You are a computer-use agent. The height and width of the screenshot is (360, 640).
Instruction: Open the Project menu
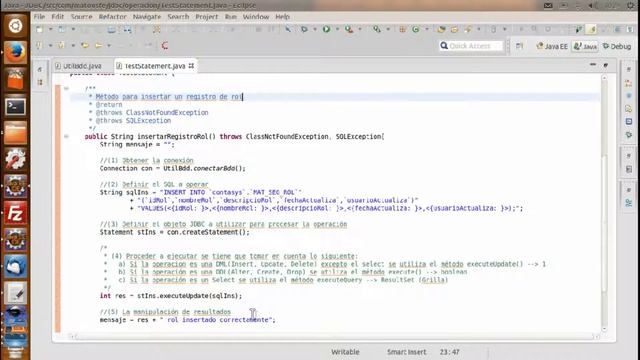tap(207, 17)
